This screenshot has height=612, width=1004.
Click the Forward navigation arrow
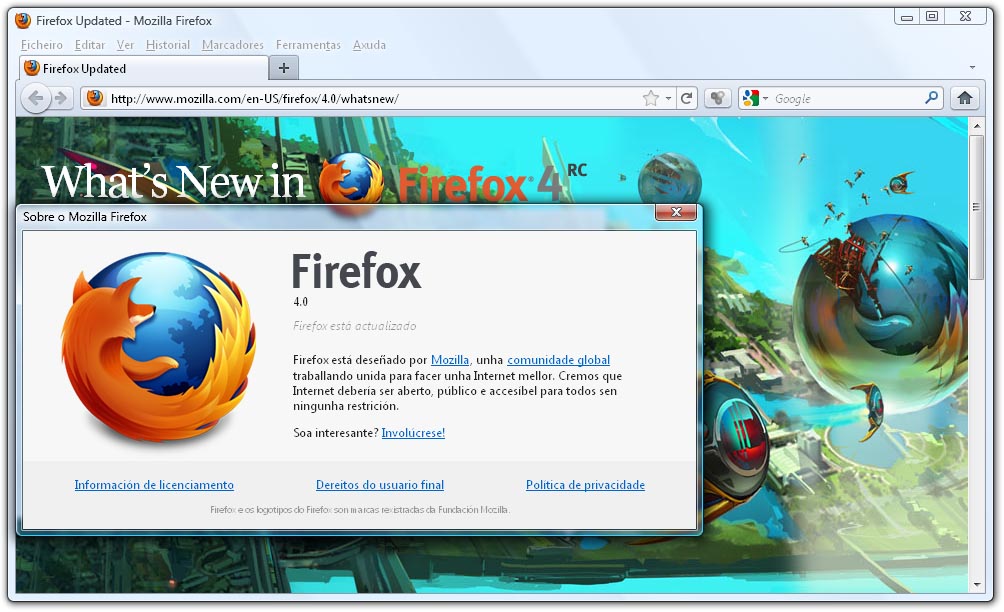click(x=61, y=98)
